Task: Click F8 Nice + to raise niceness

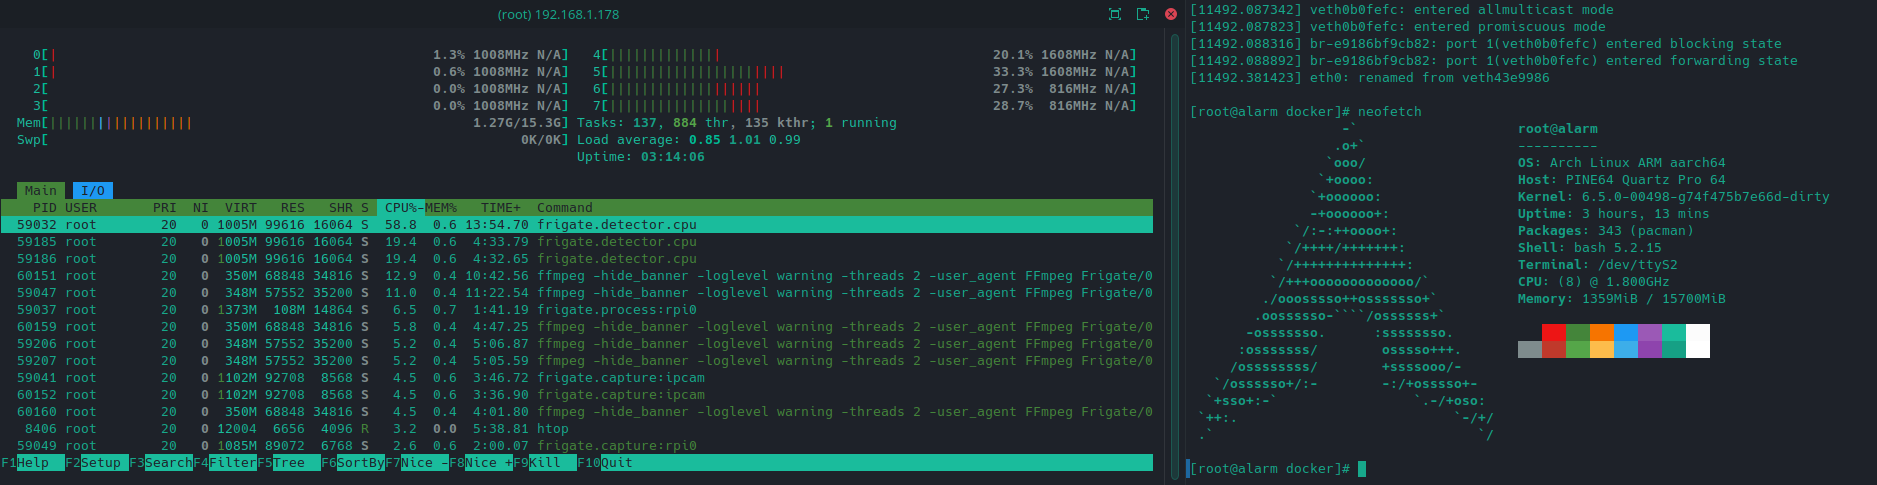Action: [x=481, y=462]
